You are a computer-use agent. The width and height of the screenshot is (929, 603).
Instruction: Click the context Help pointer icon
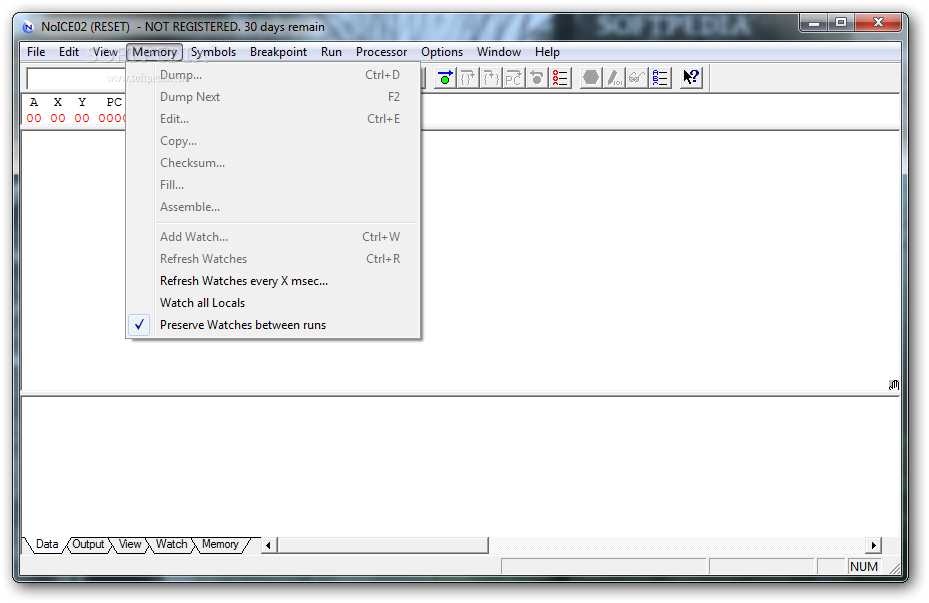[x=691, y=78]
